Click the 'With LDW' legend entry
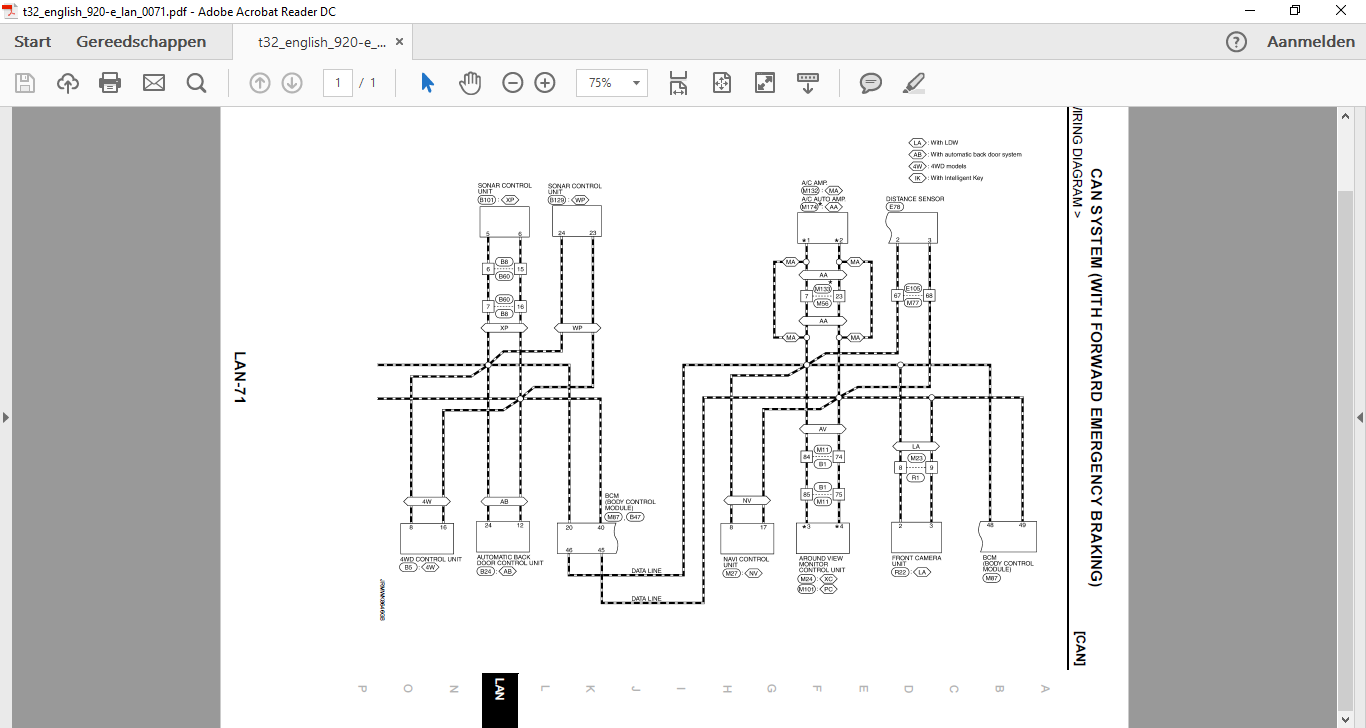This screenshot has width=1366, height=728. click(933, 143)
